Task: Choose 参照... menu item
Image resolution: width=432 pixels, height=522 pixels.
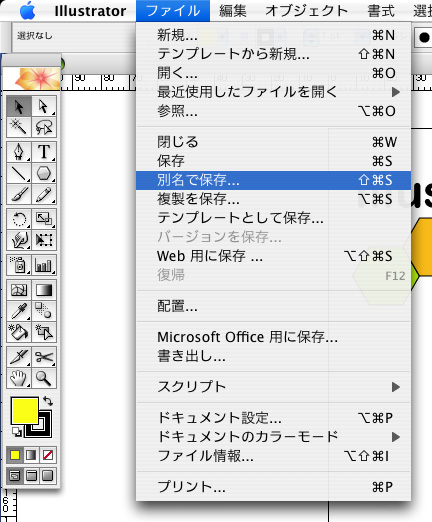Action: (273, 111)
